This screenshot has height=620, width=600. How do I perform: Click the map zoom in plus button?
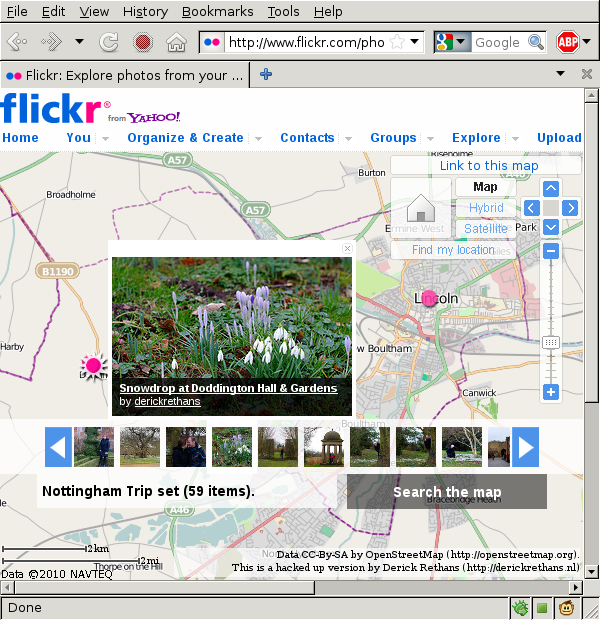(x=550, y=392)
